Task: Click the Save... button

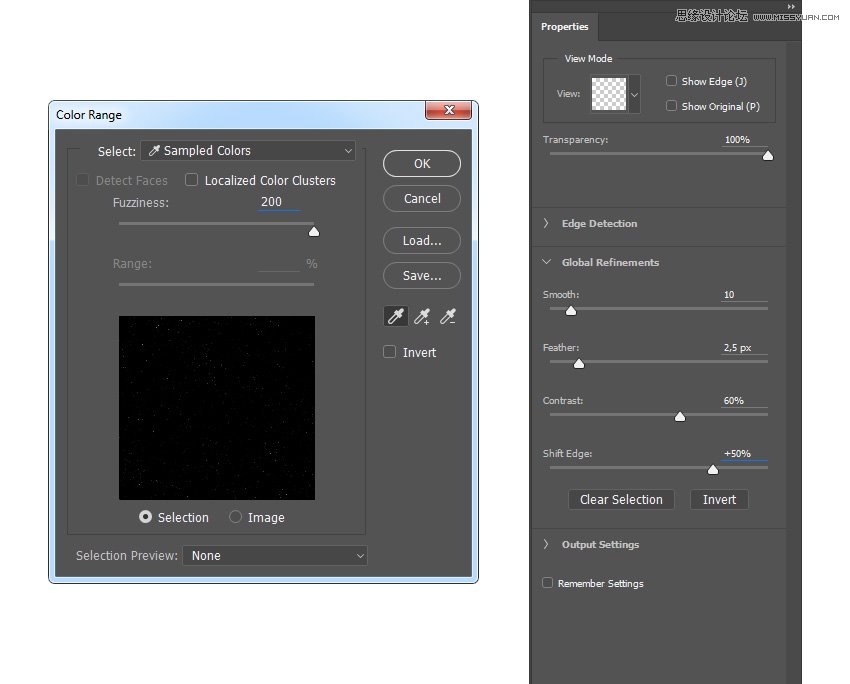Action: (x=421, y=275)
